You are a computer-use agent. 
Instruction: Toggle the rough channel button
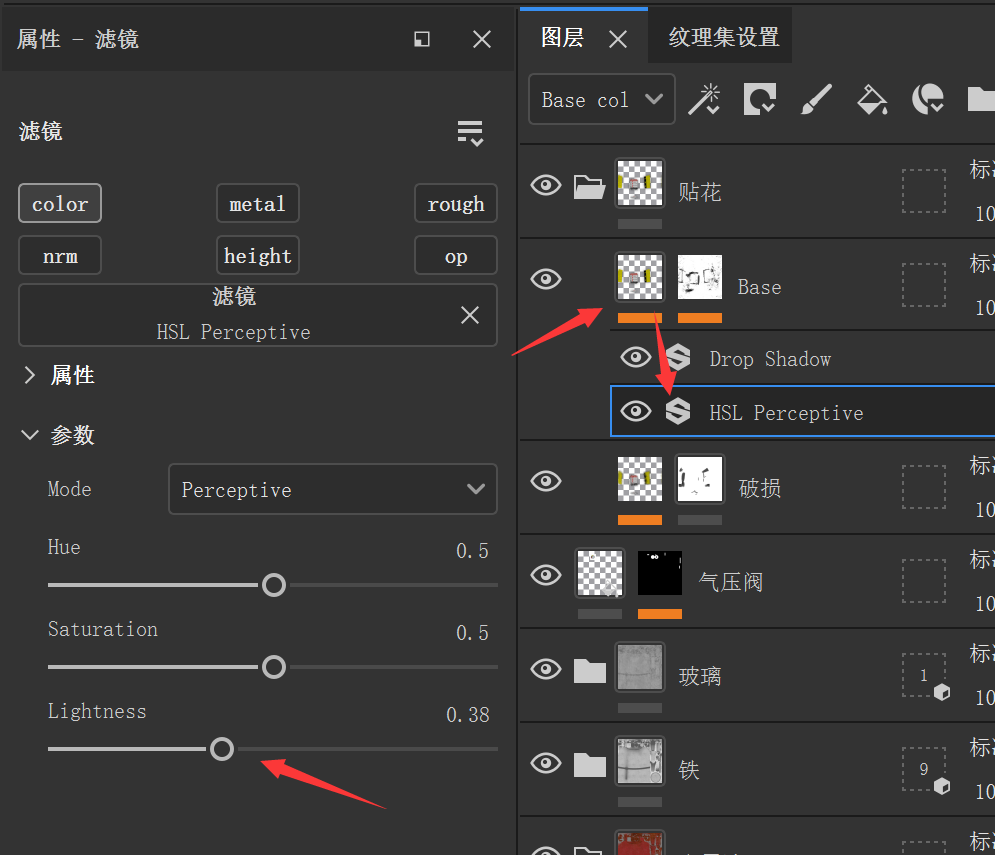click(455, 204)
